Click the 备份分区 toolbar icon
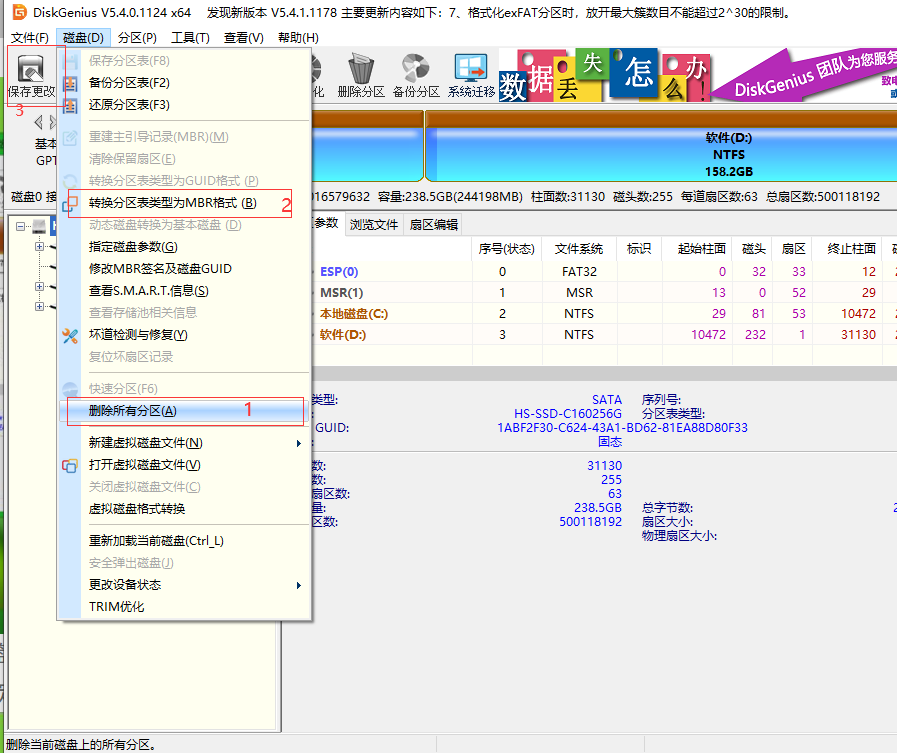Image resolution: width=897 pixels, height=753 pixels. click(416, 73)
